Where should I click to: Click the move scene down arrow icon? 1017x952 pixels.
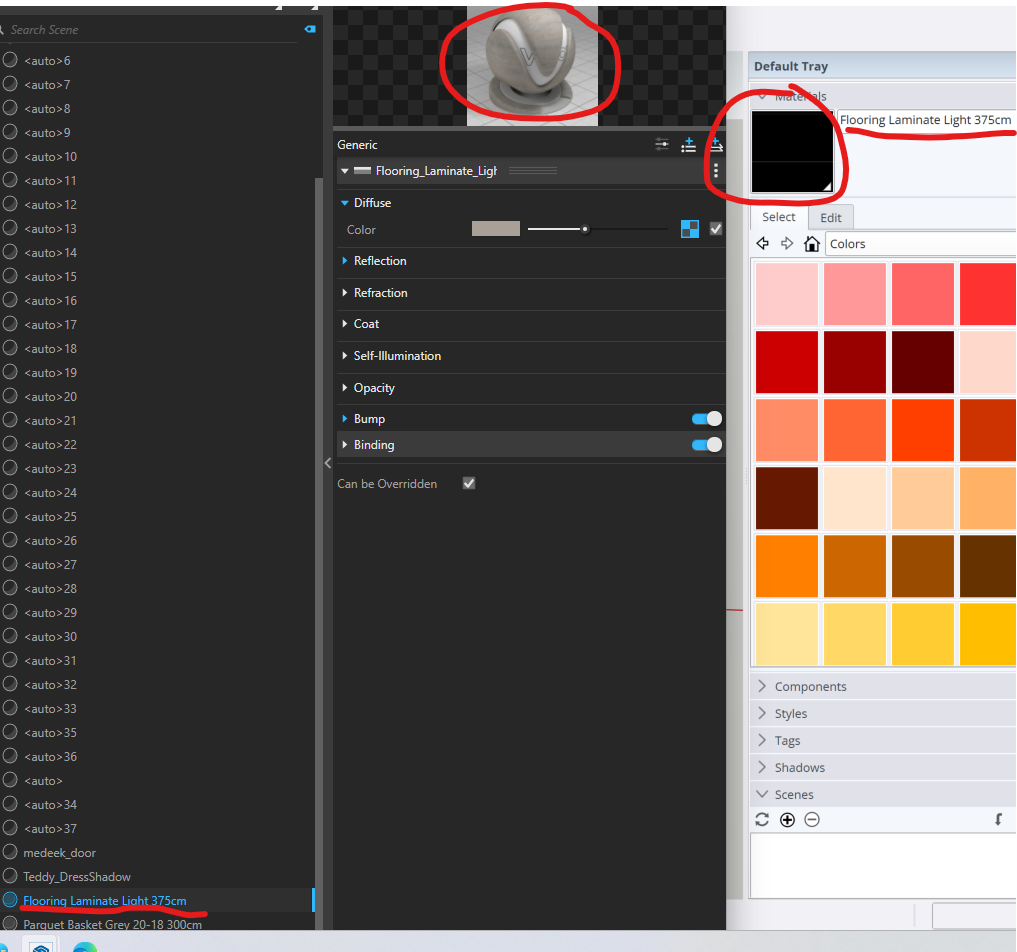[x=998, y=820]
